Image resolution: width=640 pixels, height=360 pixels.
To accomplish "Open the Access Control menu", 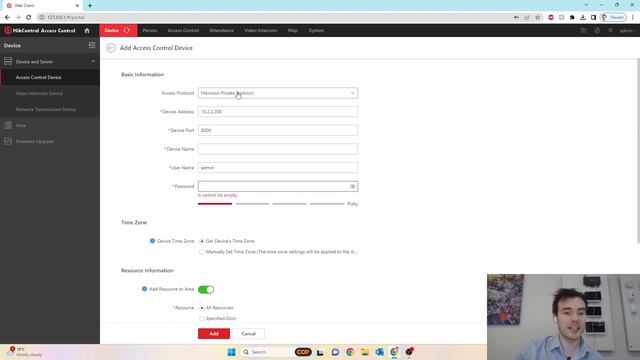I will pos(183,31).
